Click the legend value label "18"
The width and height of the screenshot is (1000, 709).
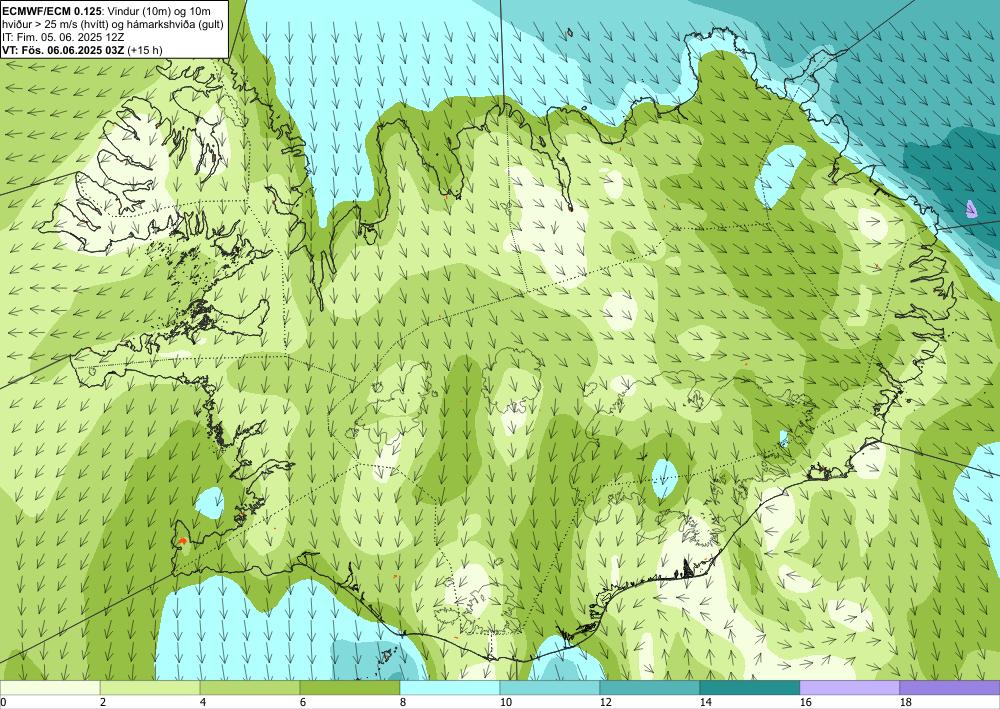point(905,702)
